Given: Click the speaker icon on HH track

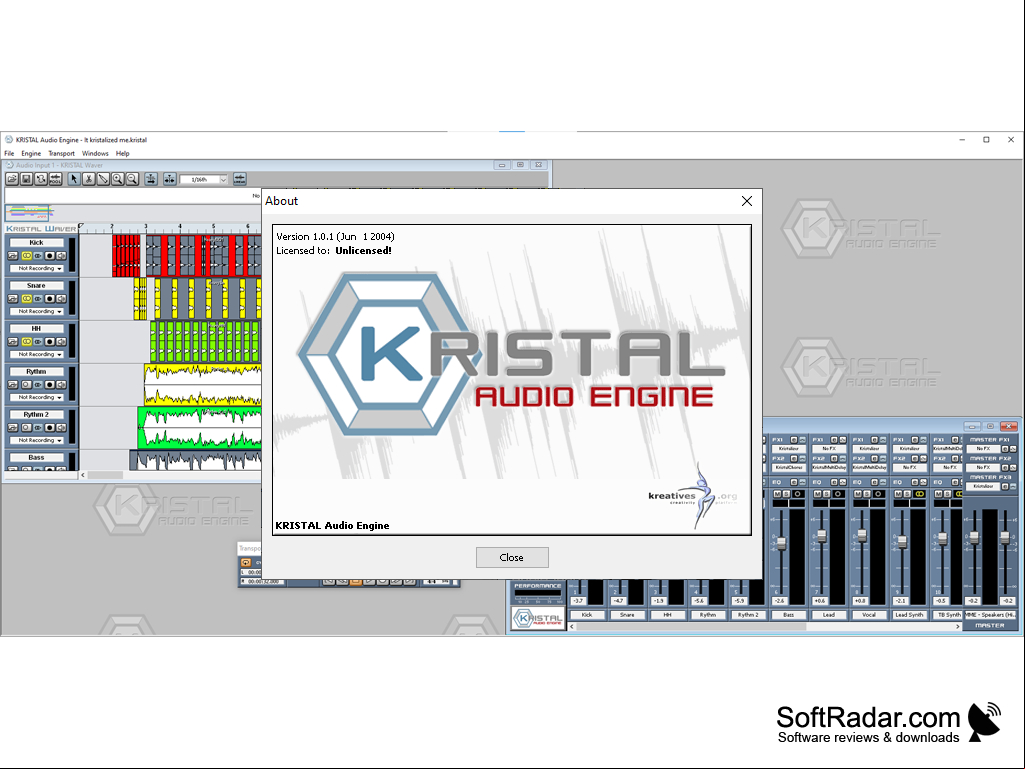Looking at the screenshot, I should [x=61, y=342].
